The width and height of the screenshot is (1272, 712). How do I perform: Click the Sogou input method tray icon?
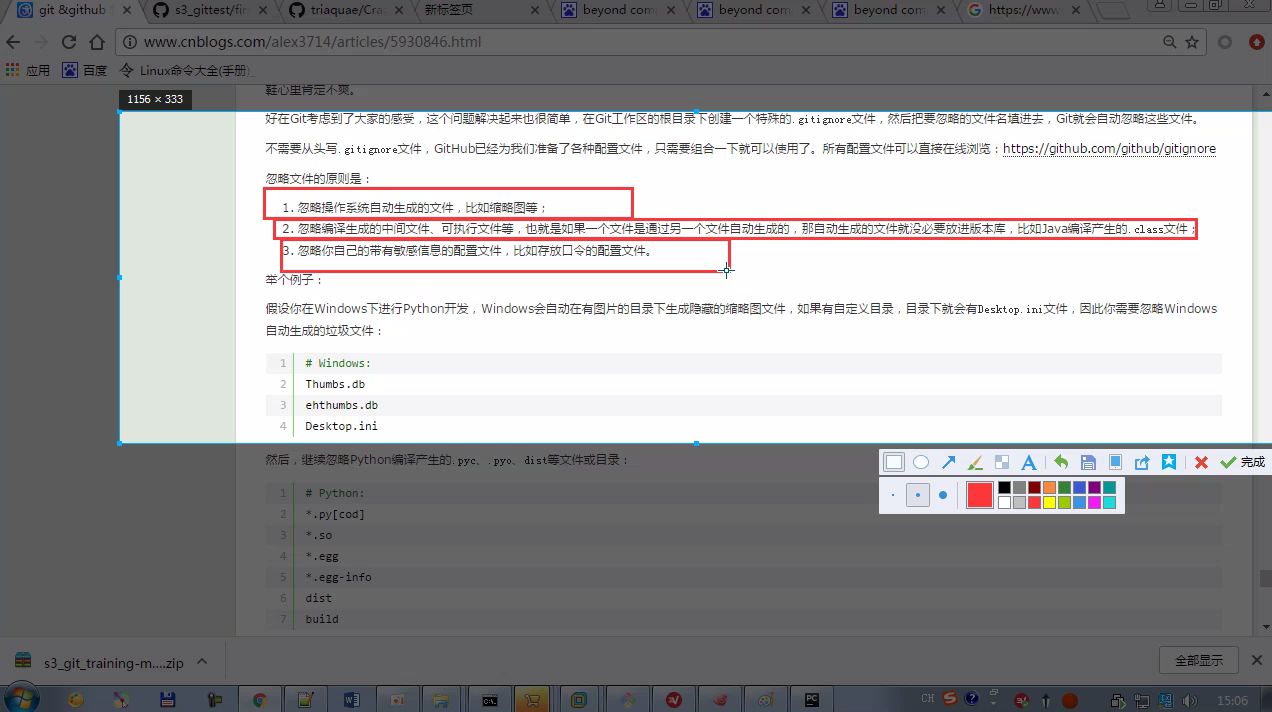tap(950, 699)
